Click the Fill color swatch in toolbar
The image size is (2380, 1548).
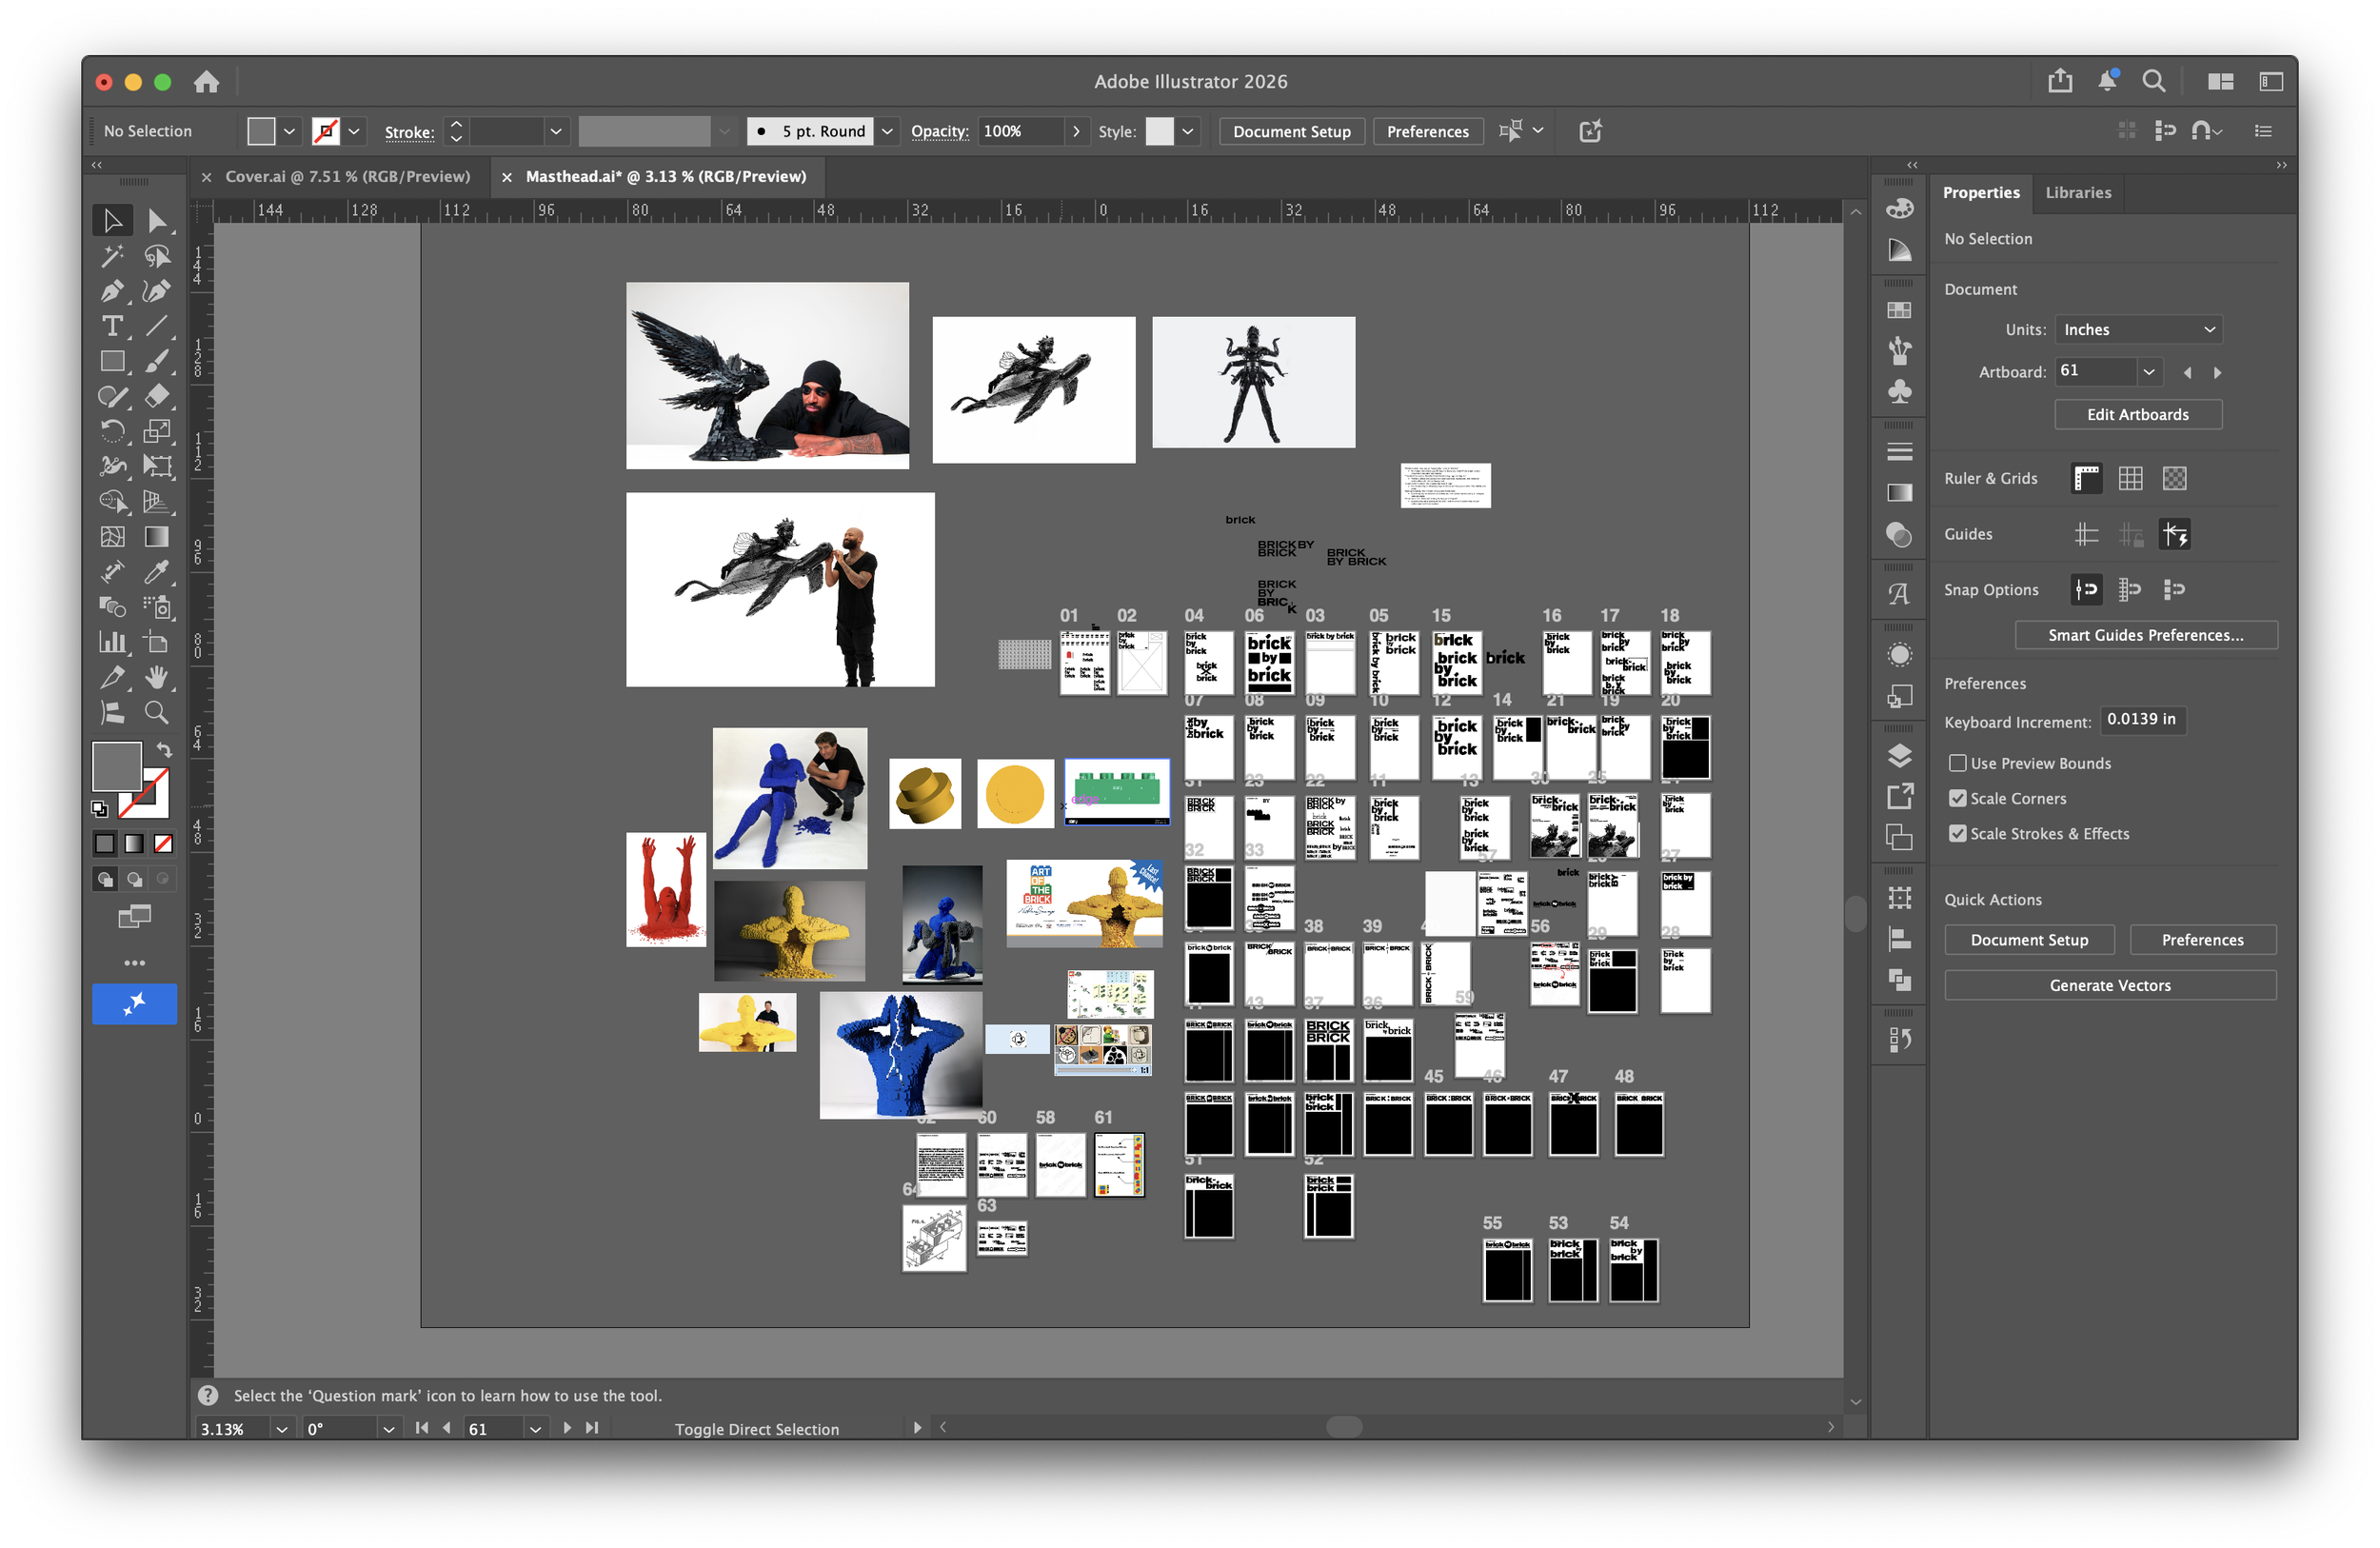coord(116,766)
